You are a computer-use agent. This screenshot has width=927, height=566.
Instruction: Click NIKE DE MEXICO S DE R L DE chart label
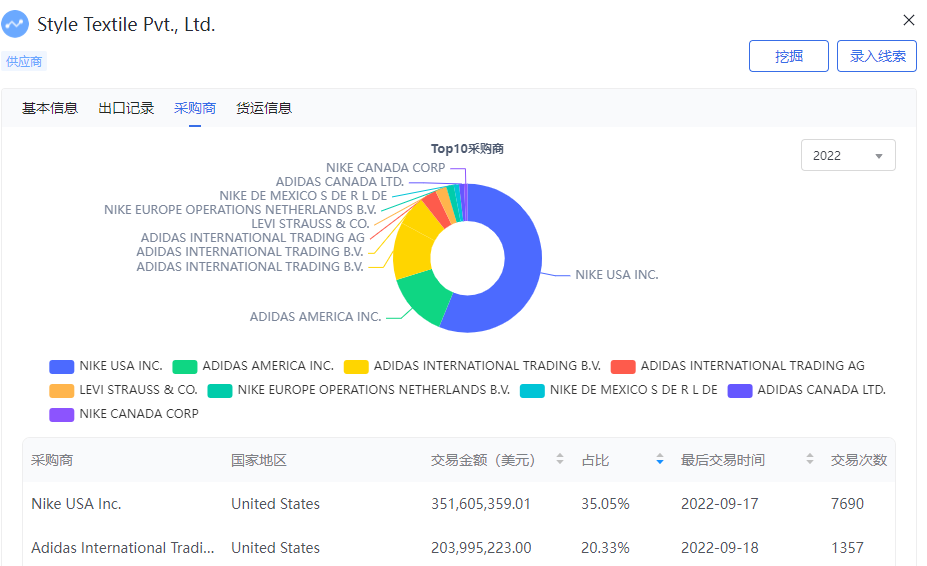[x=303, y=195]
